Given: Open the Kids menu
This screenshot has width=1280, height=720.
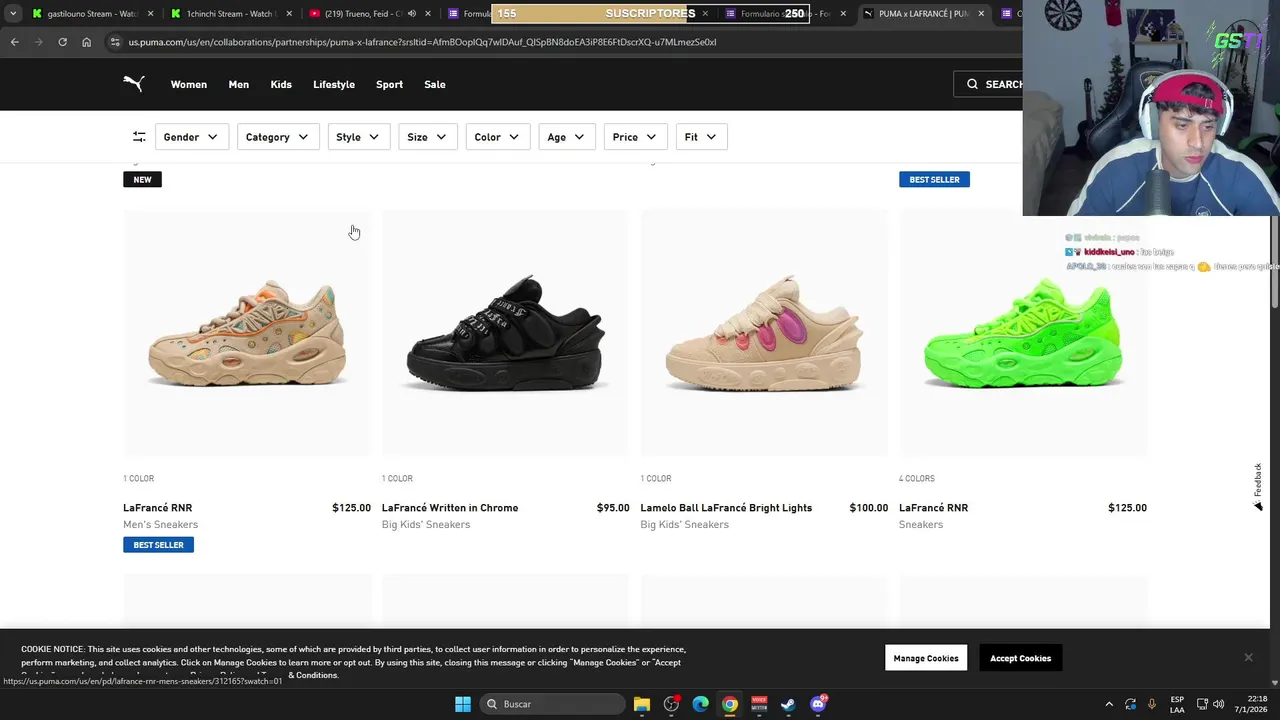Looking at the screenshot, I should pos(281,84).
